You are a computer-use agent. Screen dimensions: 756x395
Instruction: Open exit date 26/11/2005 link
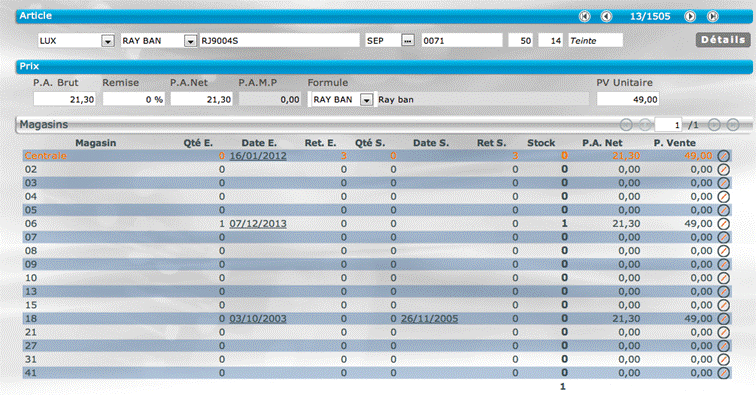tap(430, 318)
